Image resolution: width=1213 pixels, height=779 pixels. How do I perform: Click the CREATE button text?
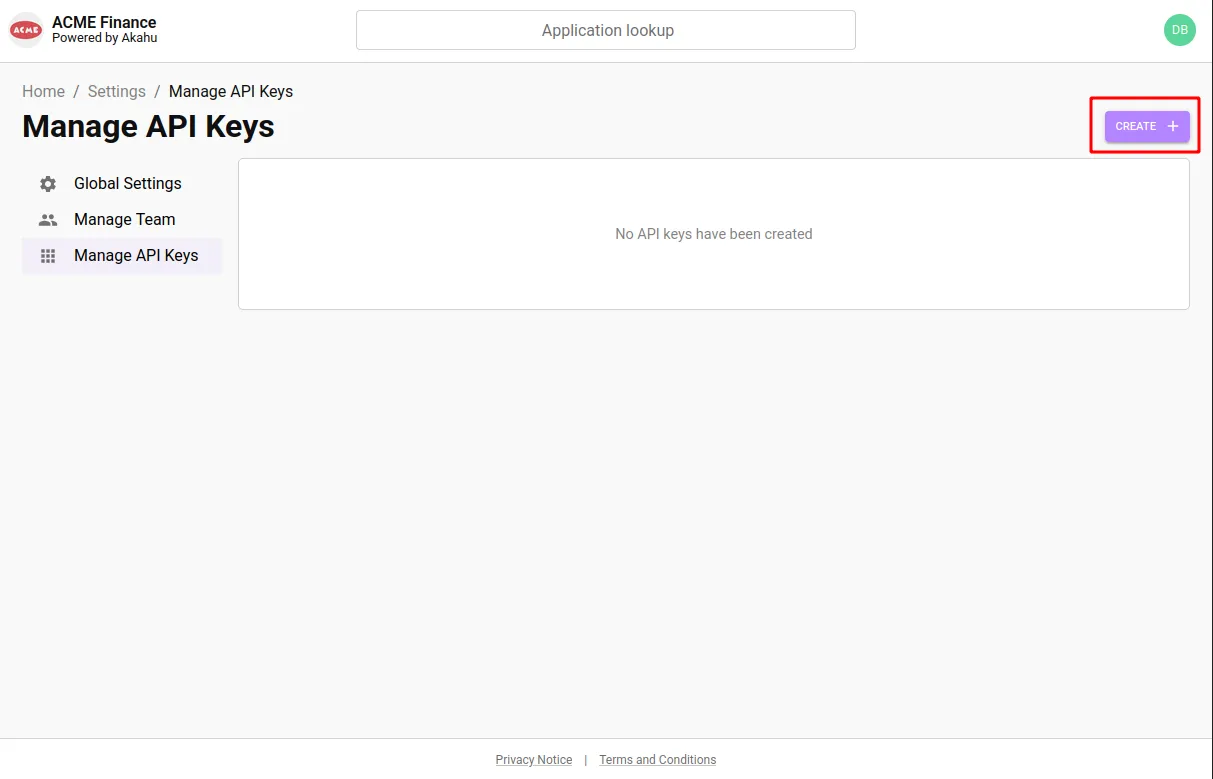[x=1135, y=126]
